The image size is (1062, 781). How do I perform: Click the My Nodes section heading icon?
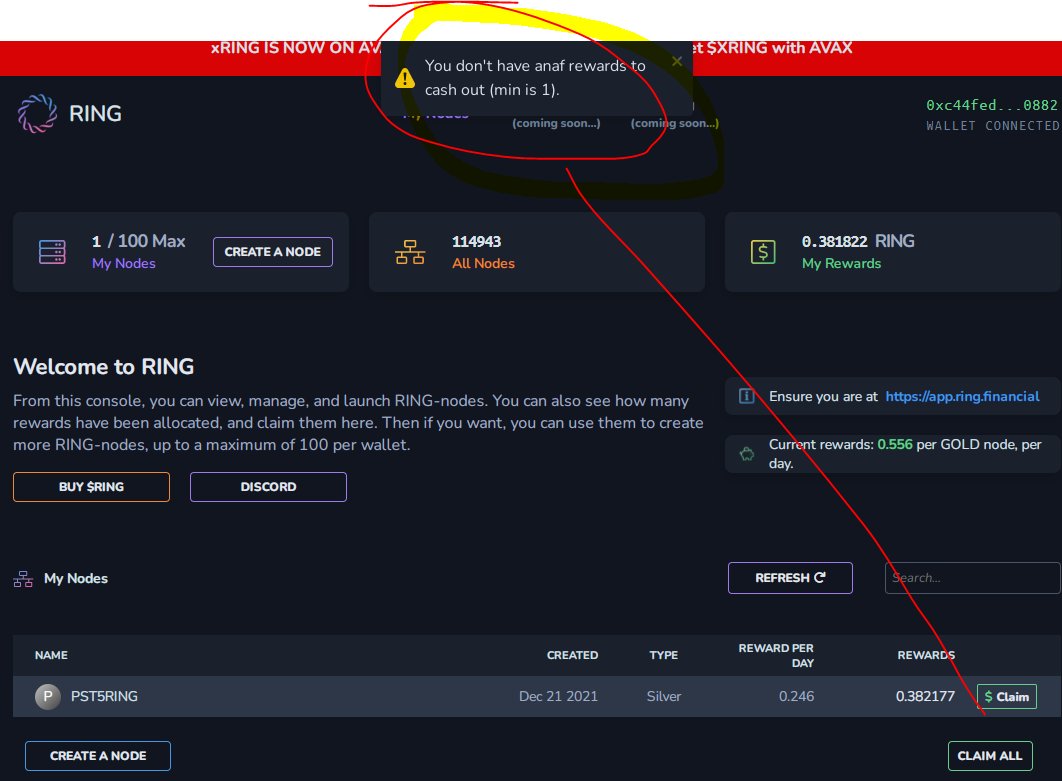pyautogui.click(x=23, y=579)
